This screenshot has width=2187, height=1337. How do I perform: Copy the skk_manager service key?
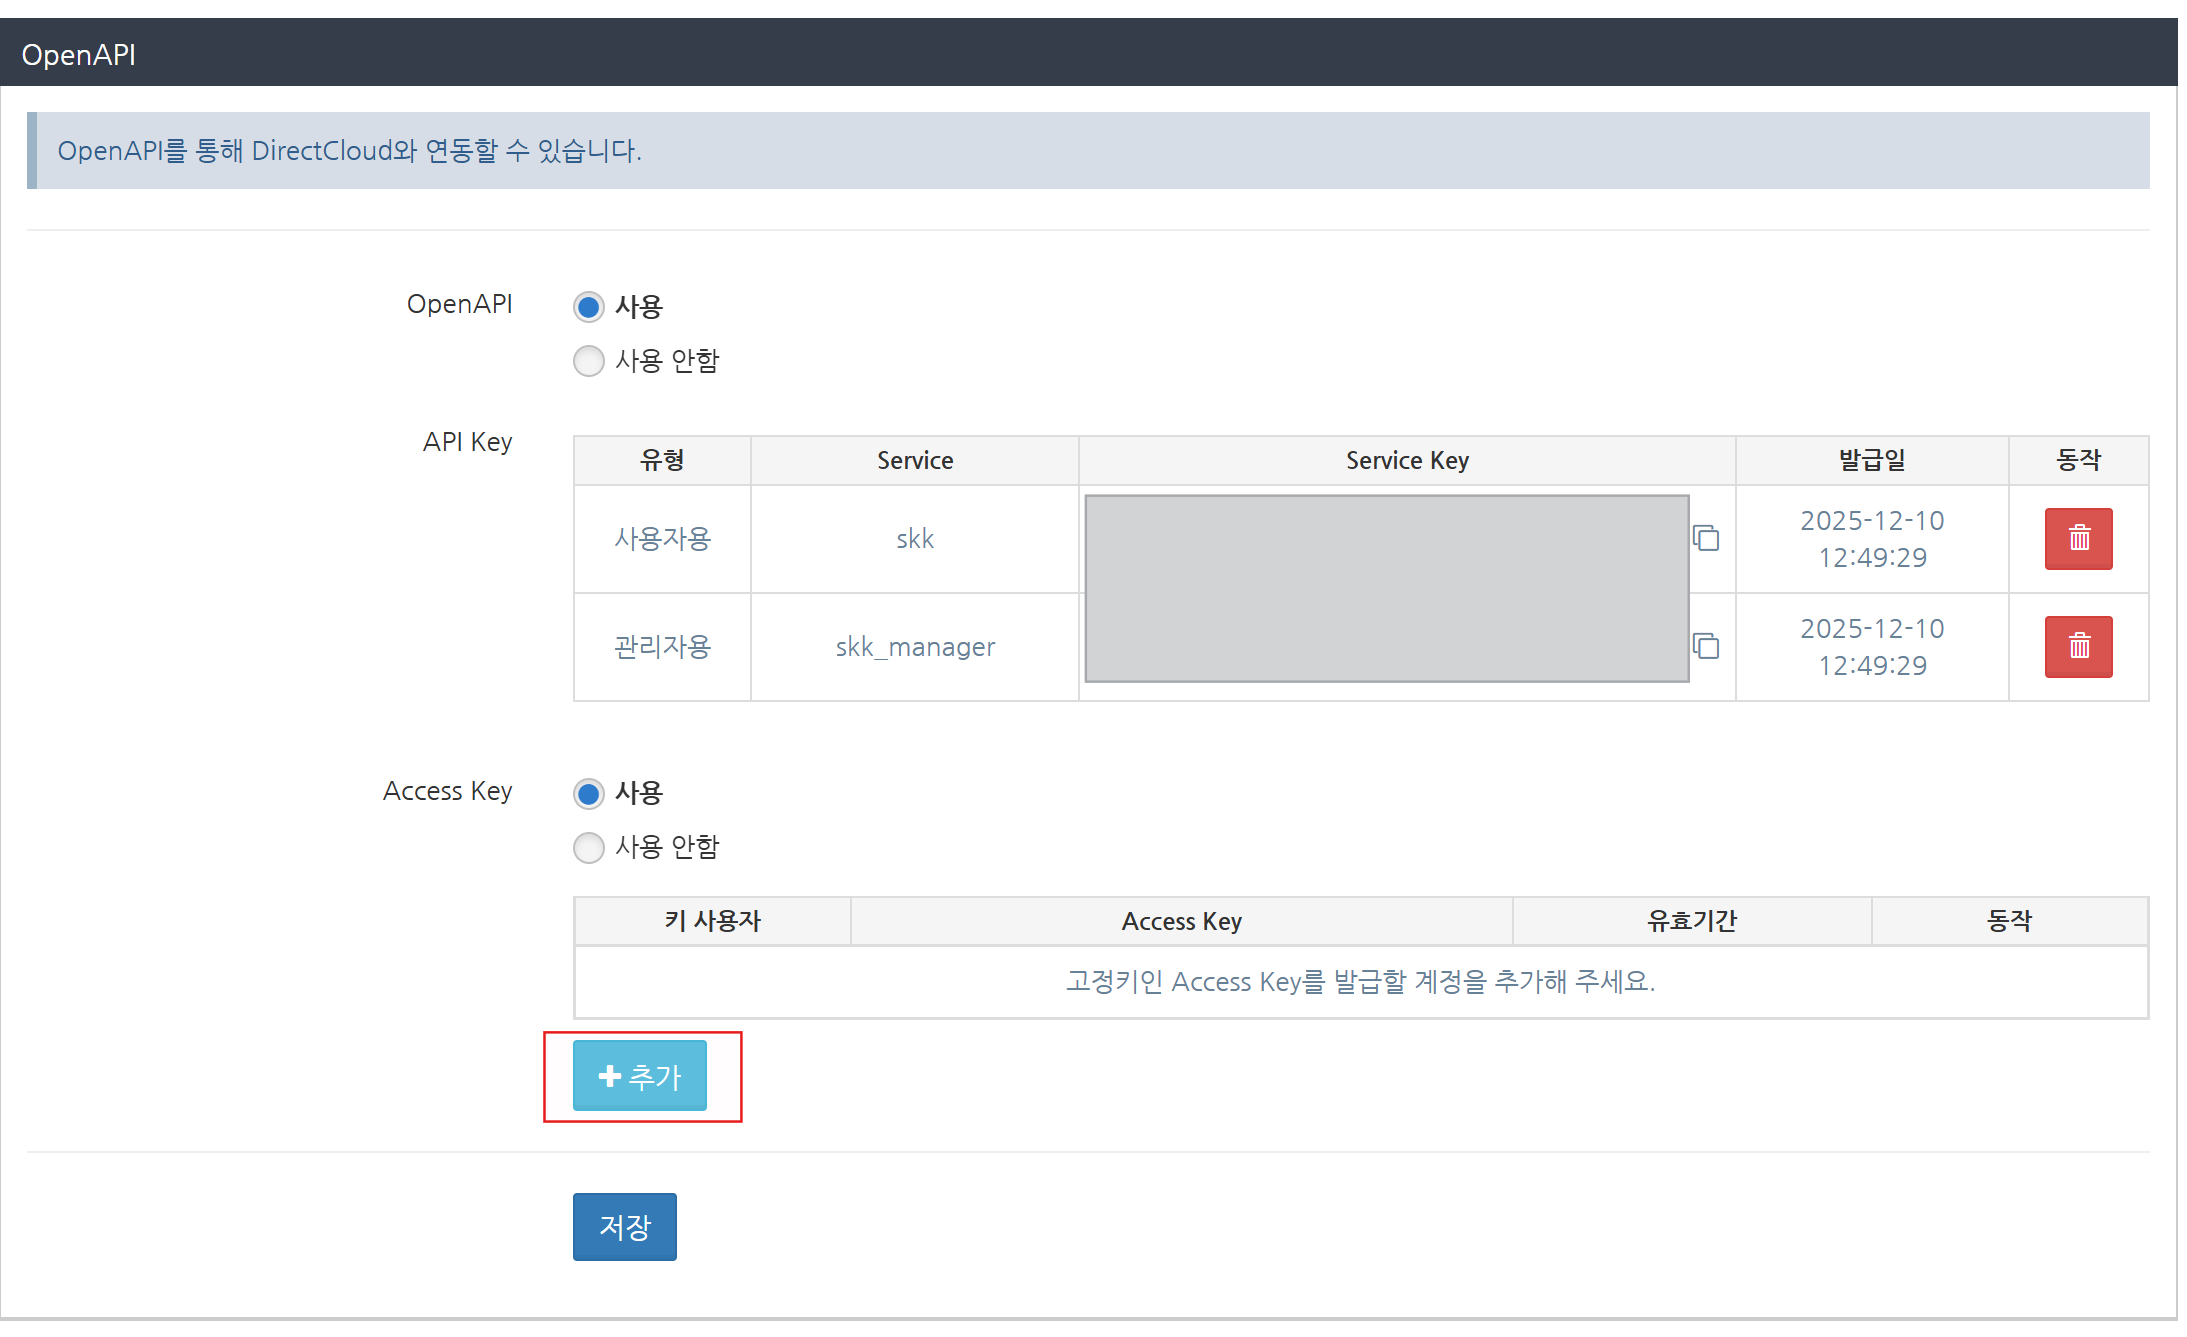1705,646
